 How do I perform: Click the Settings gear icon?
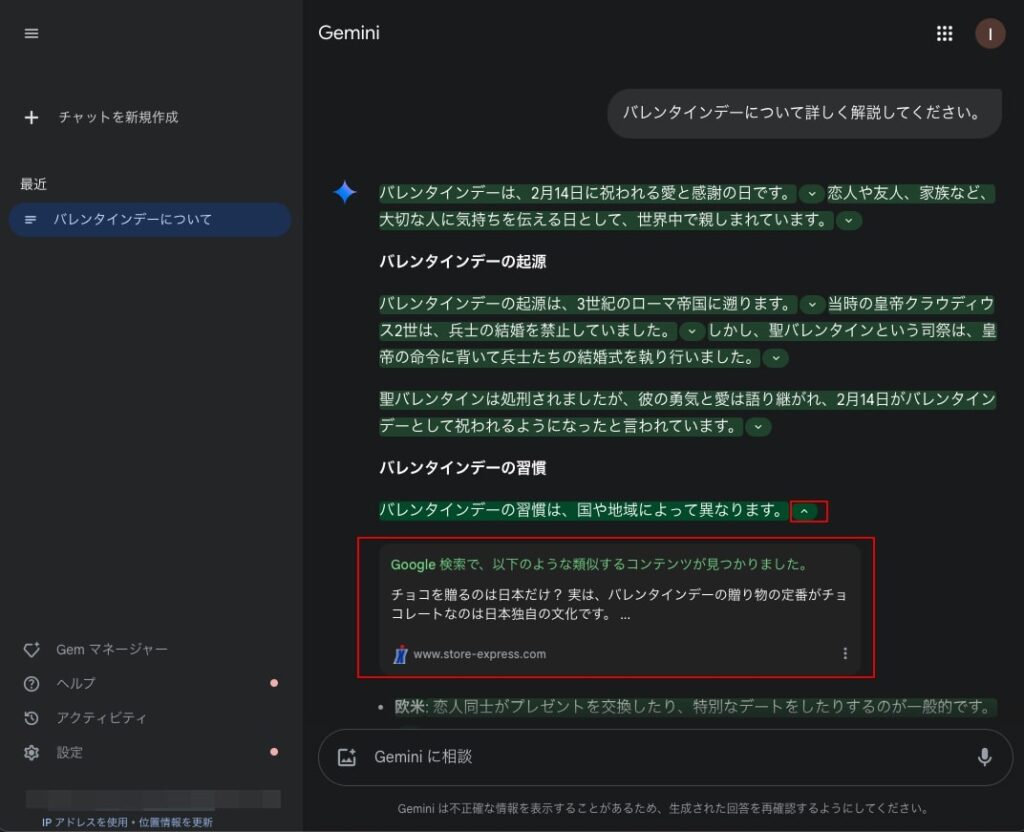click(31, 752)
